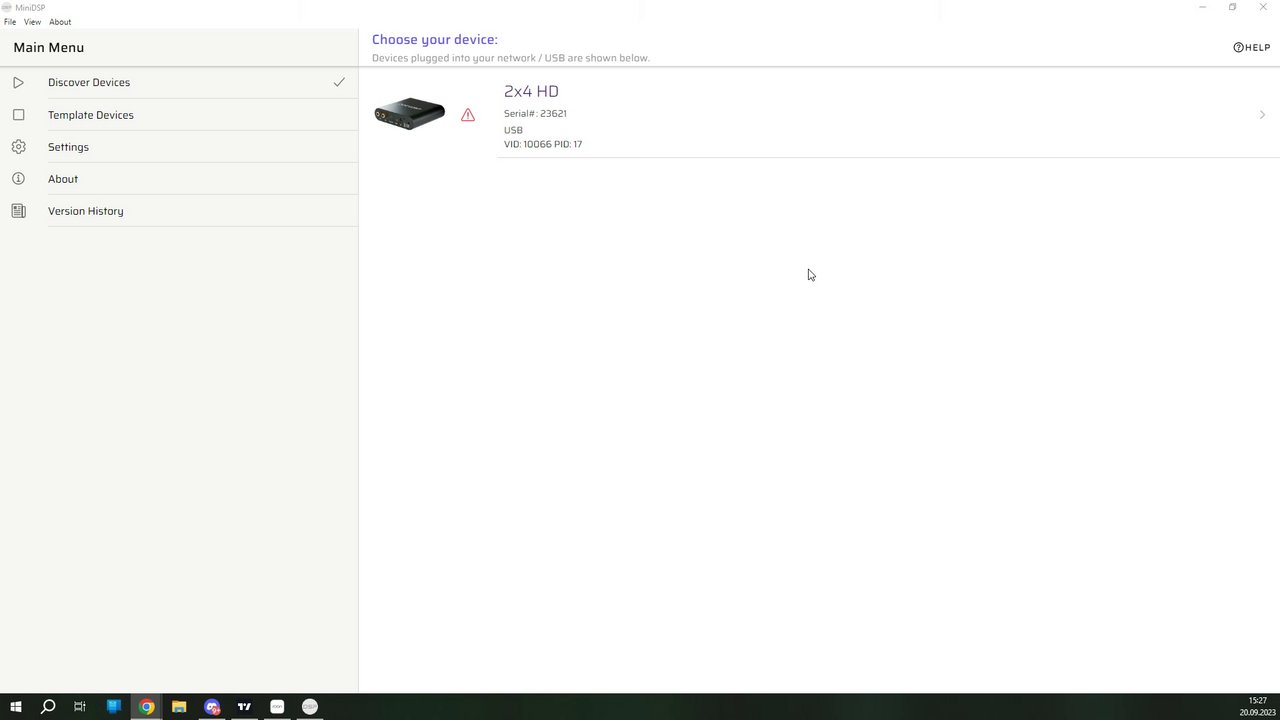Viewport: 1280px width, 720px height.
Task: Click the 2x4 HD device thumbnail image
Action: 410,113
